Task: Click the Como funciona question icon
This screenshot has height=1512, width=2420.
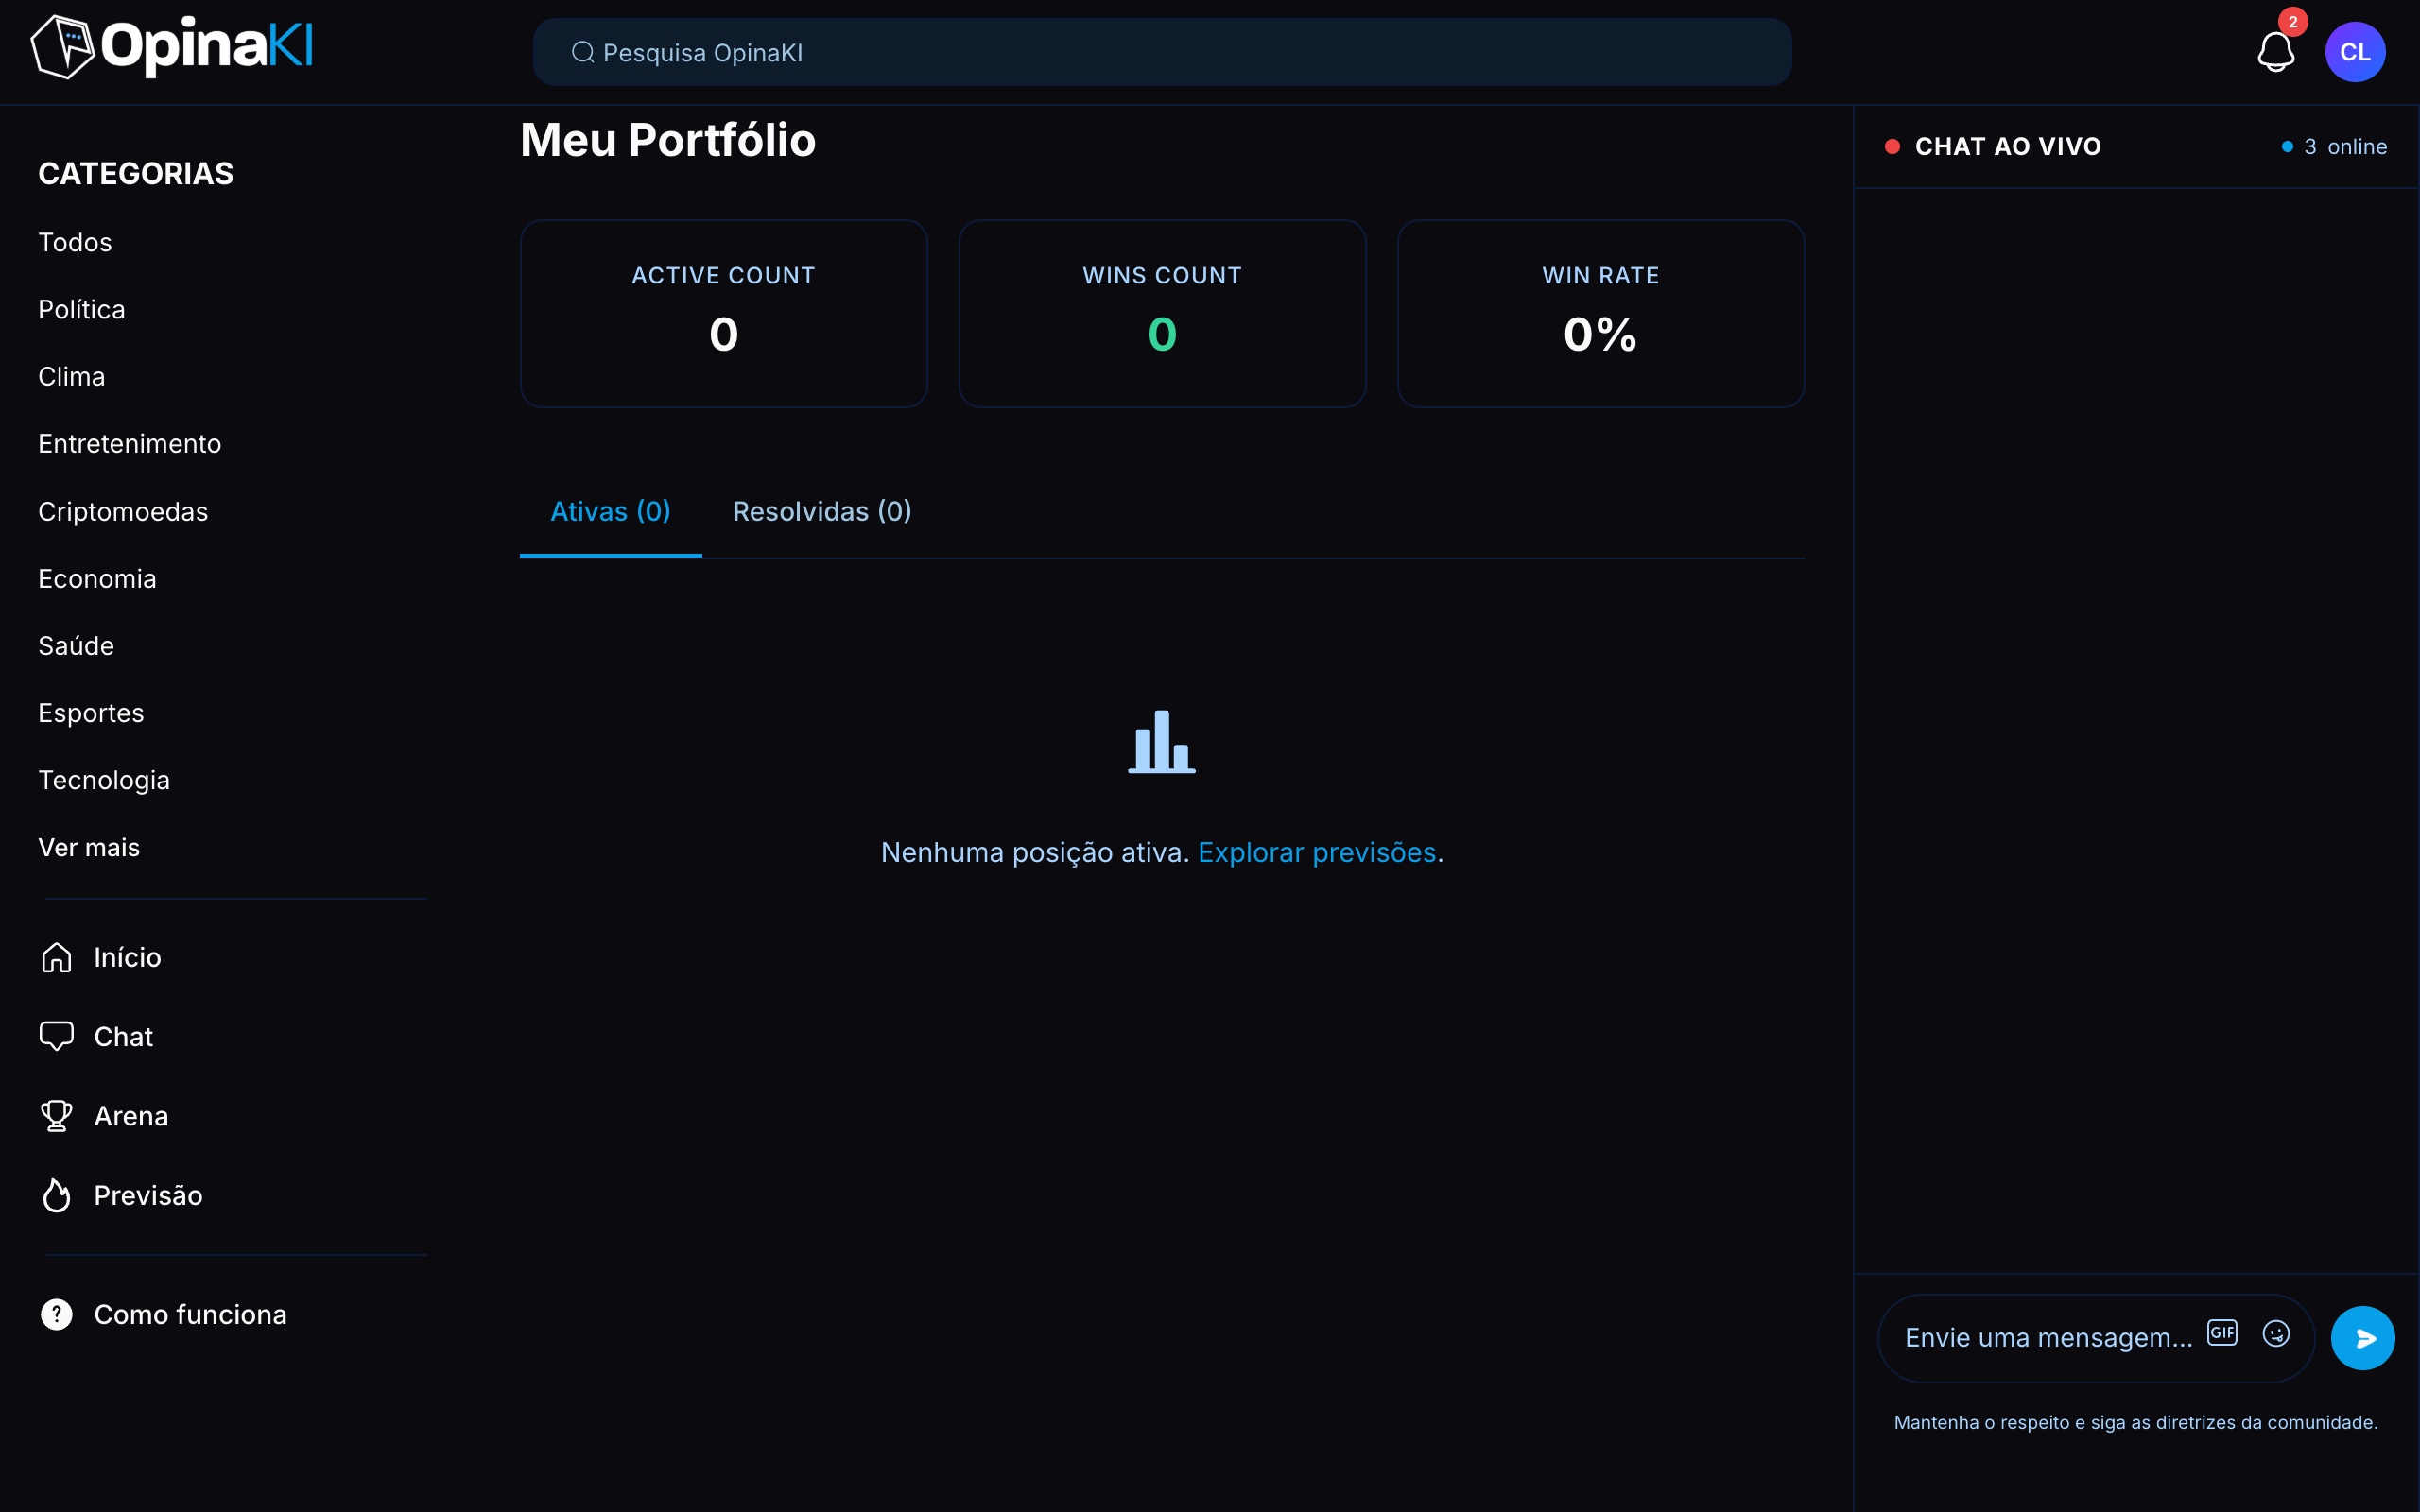Action: [x=57, y=1314]
